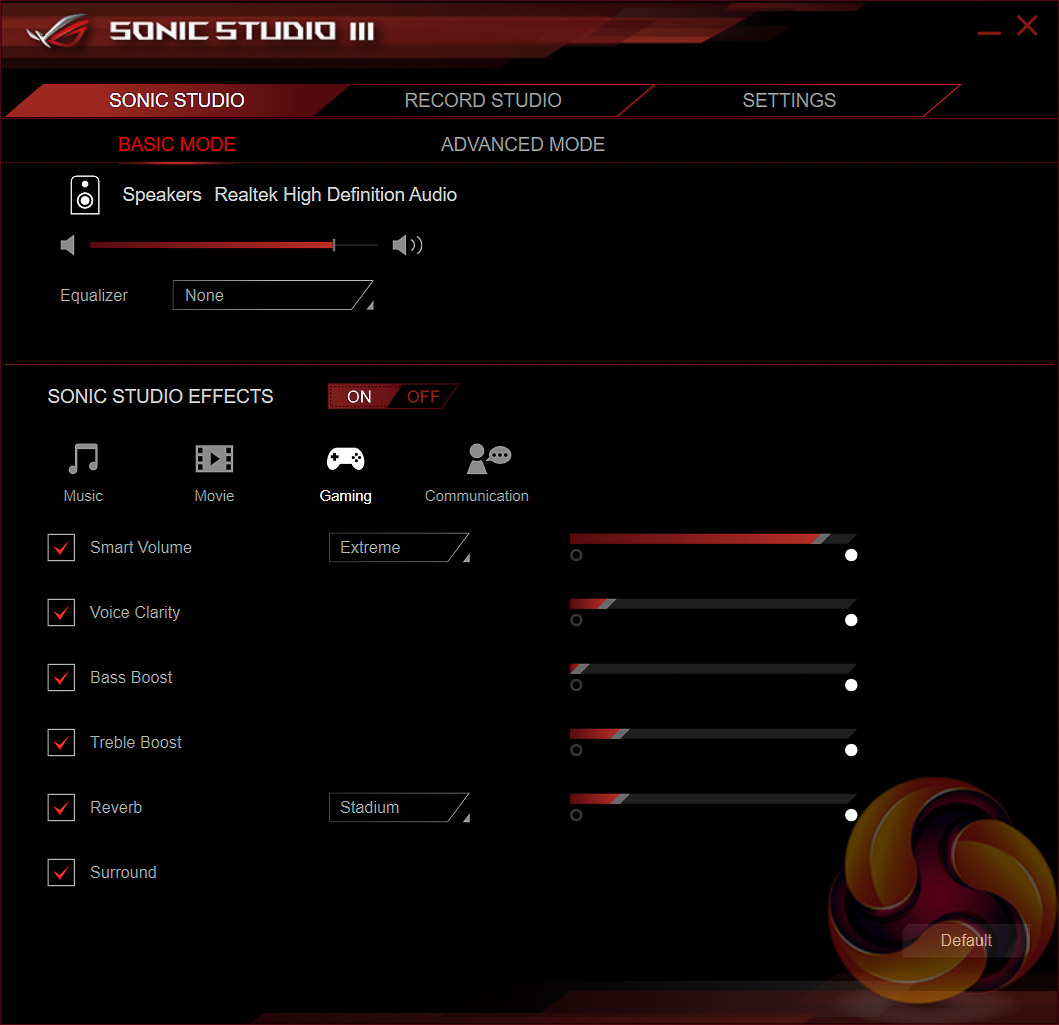Switch to the Record Studio tab
1059x1025 pixels.
(483, 101)
